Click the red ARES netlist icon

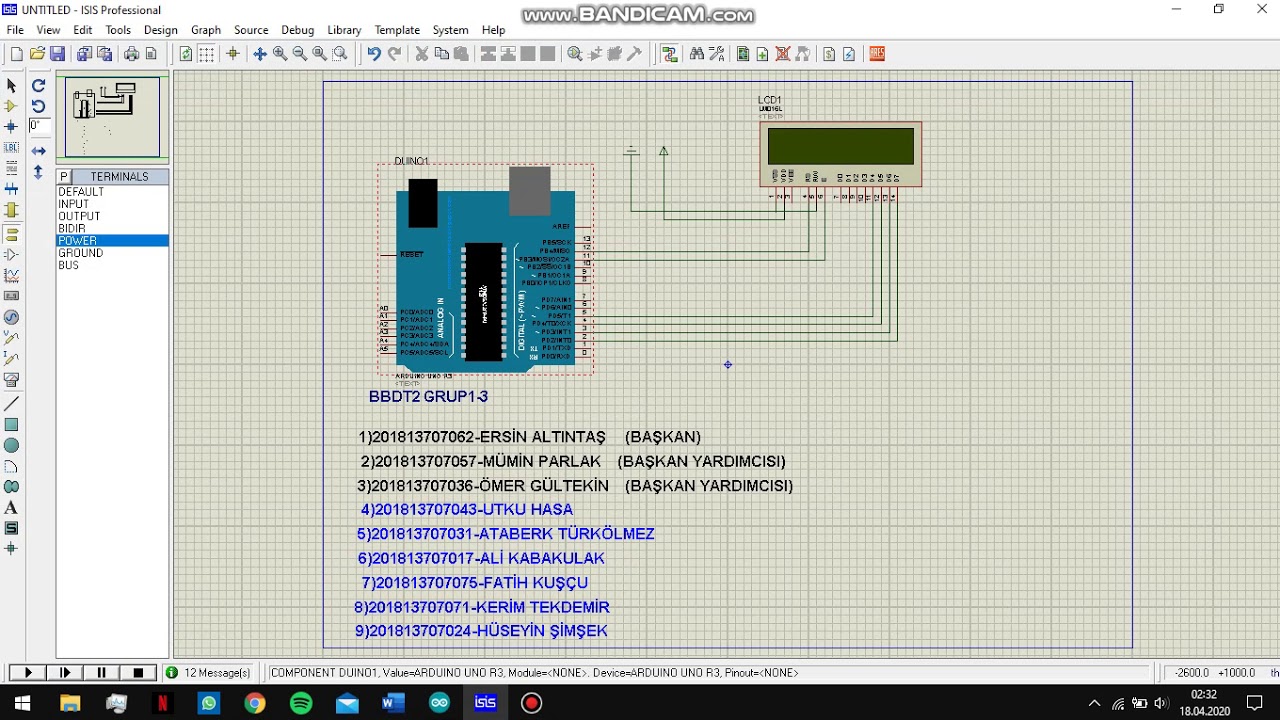coord(877,54)
